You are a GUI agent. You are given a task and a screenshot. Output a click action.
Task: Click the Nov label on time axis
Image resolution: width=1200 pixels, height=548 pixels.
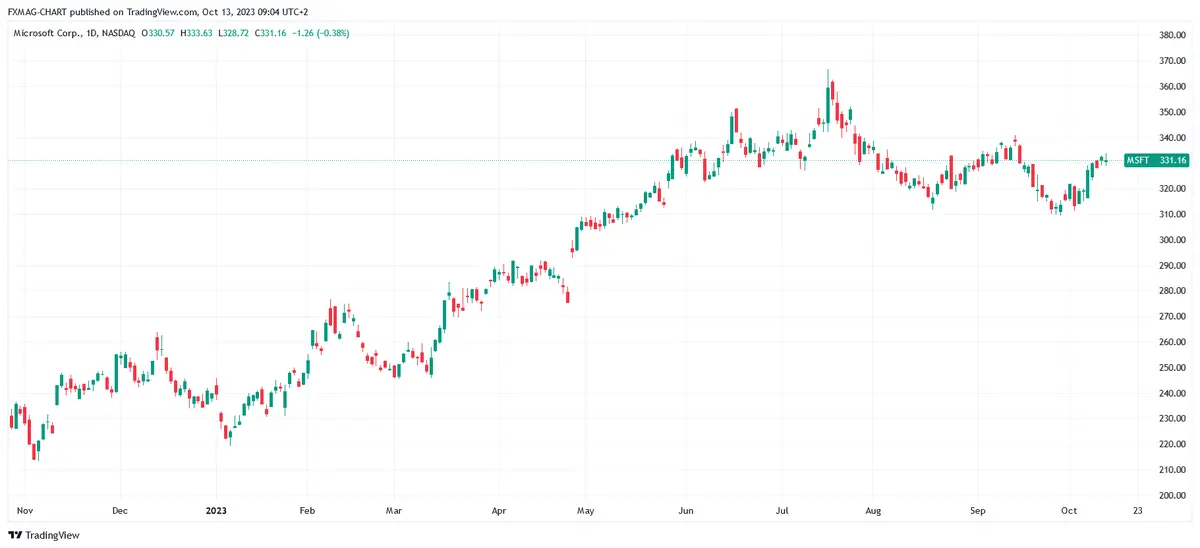coord(27,510)
